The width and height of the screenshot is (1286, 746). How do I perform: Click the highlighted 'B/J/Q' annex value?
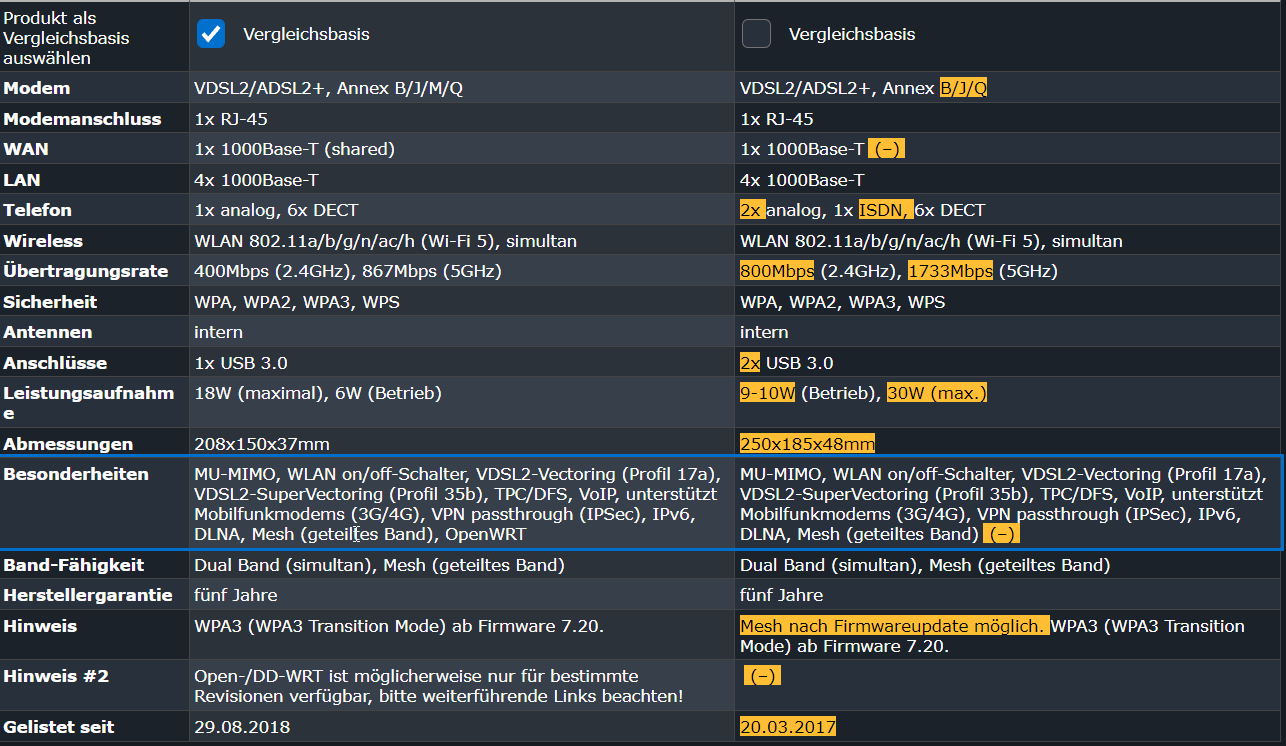963,88
